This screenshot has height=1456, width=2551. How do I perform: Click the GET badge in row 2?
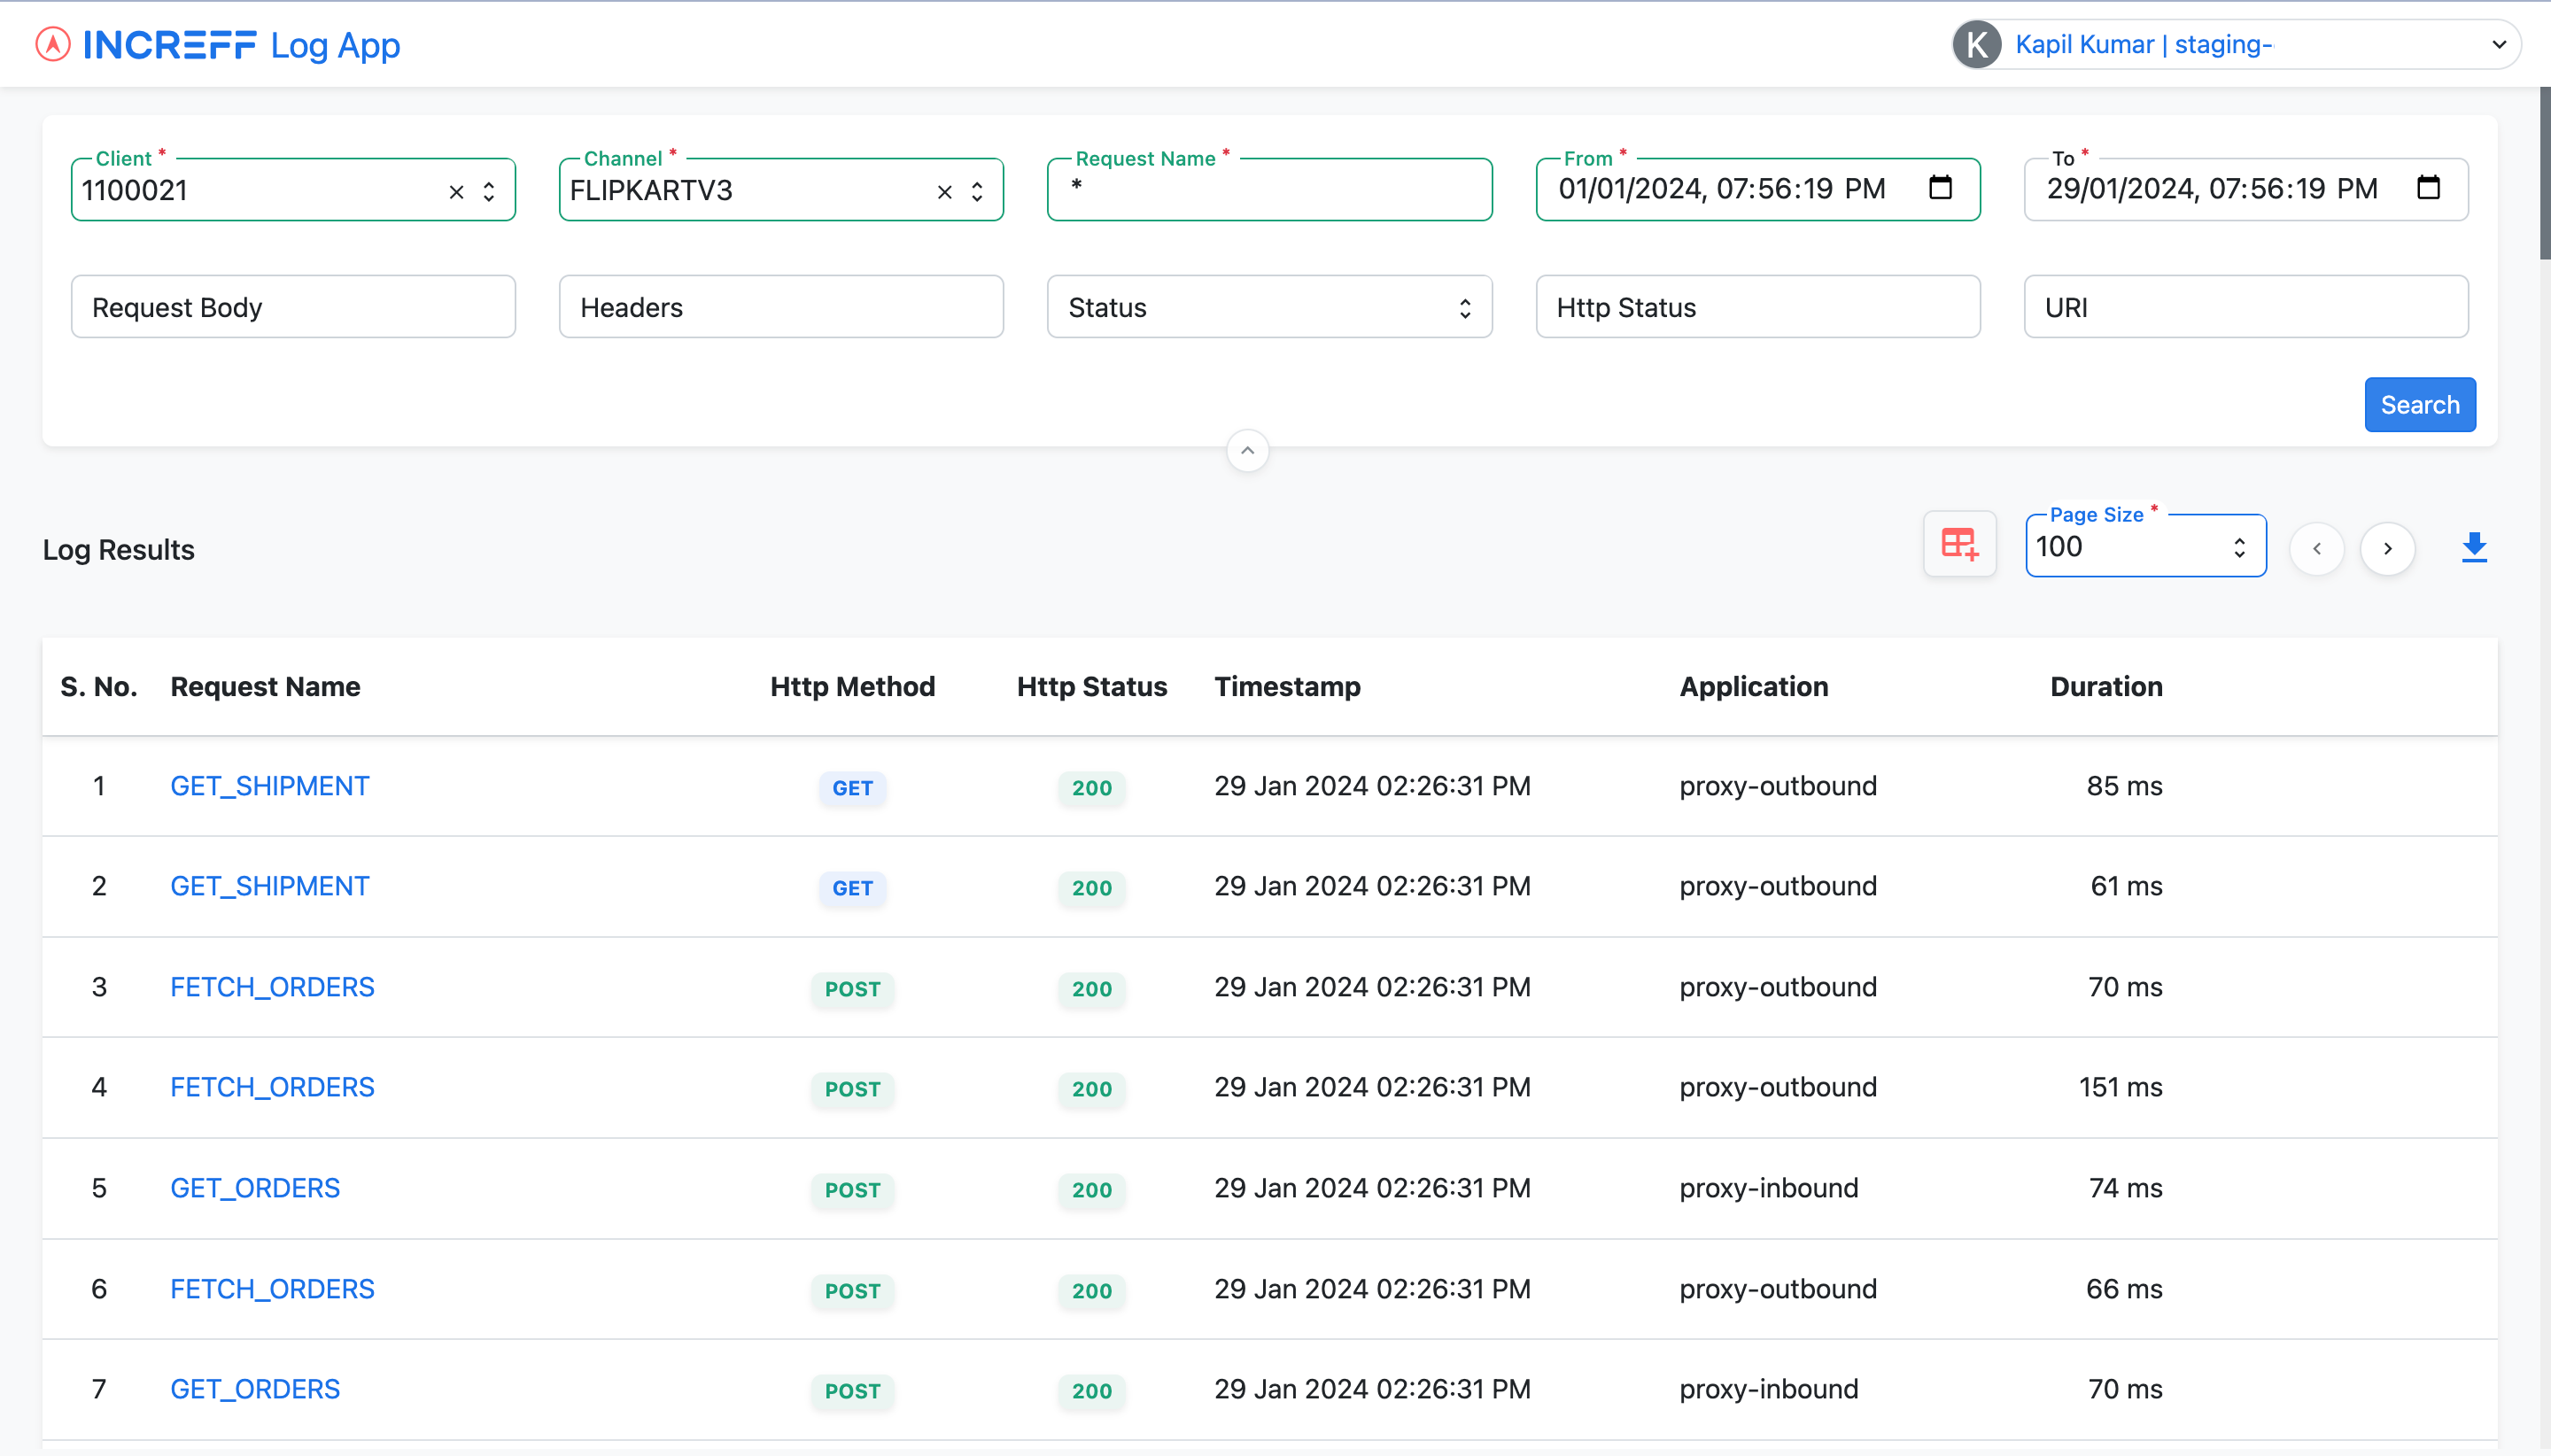(852, 888)
